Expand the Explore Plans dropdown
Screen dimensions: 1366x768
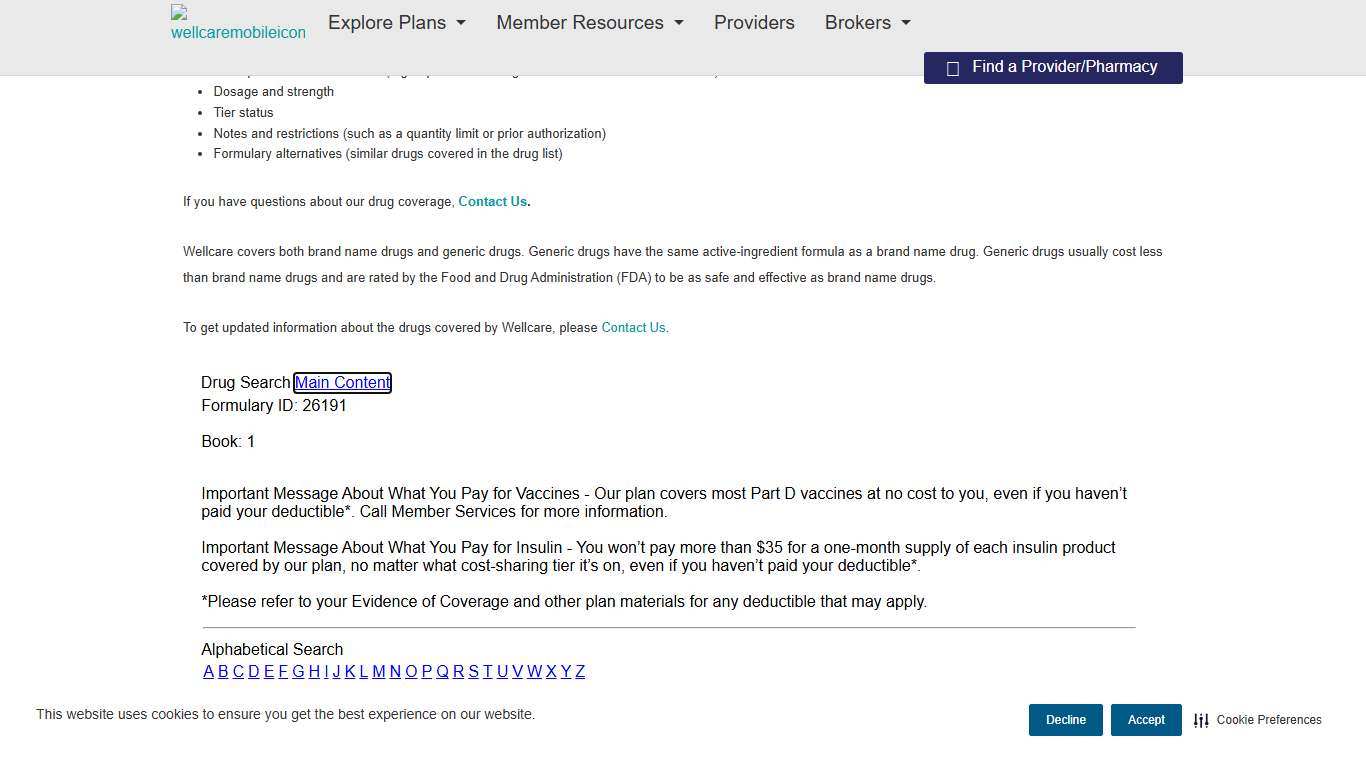(397, 23)
